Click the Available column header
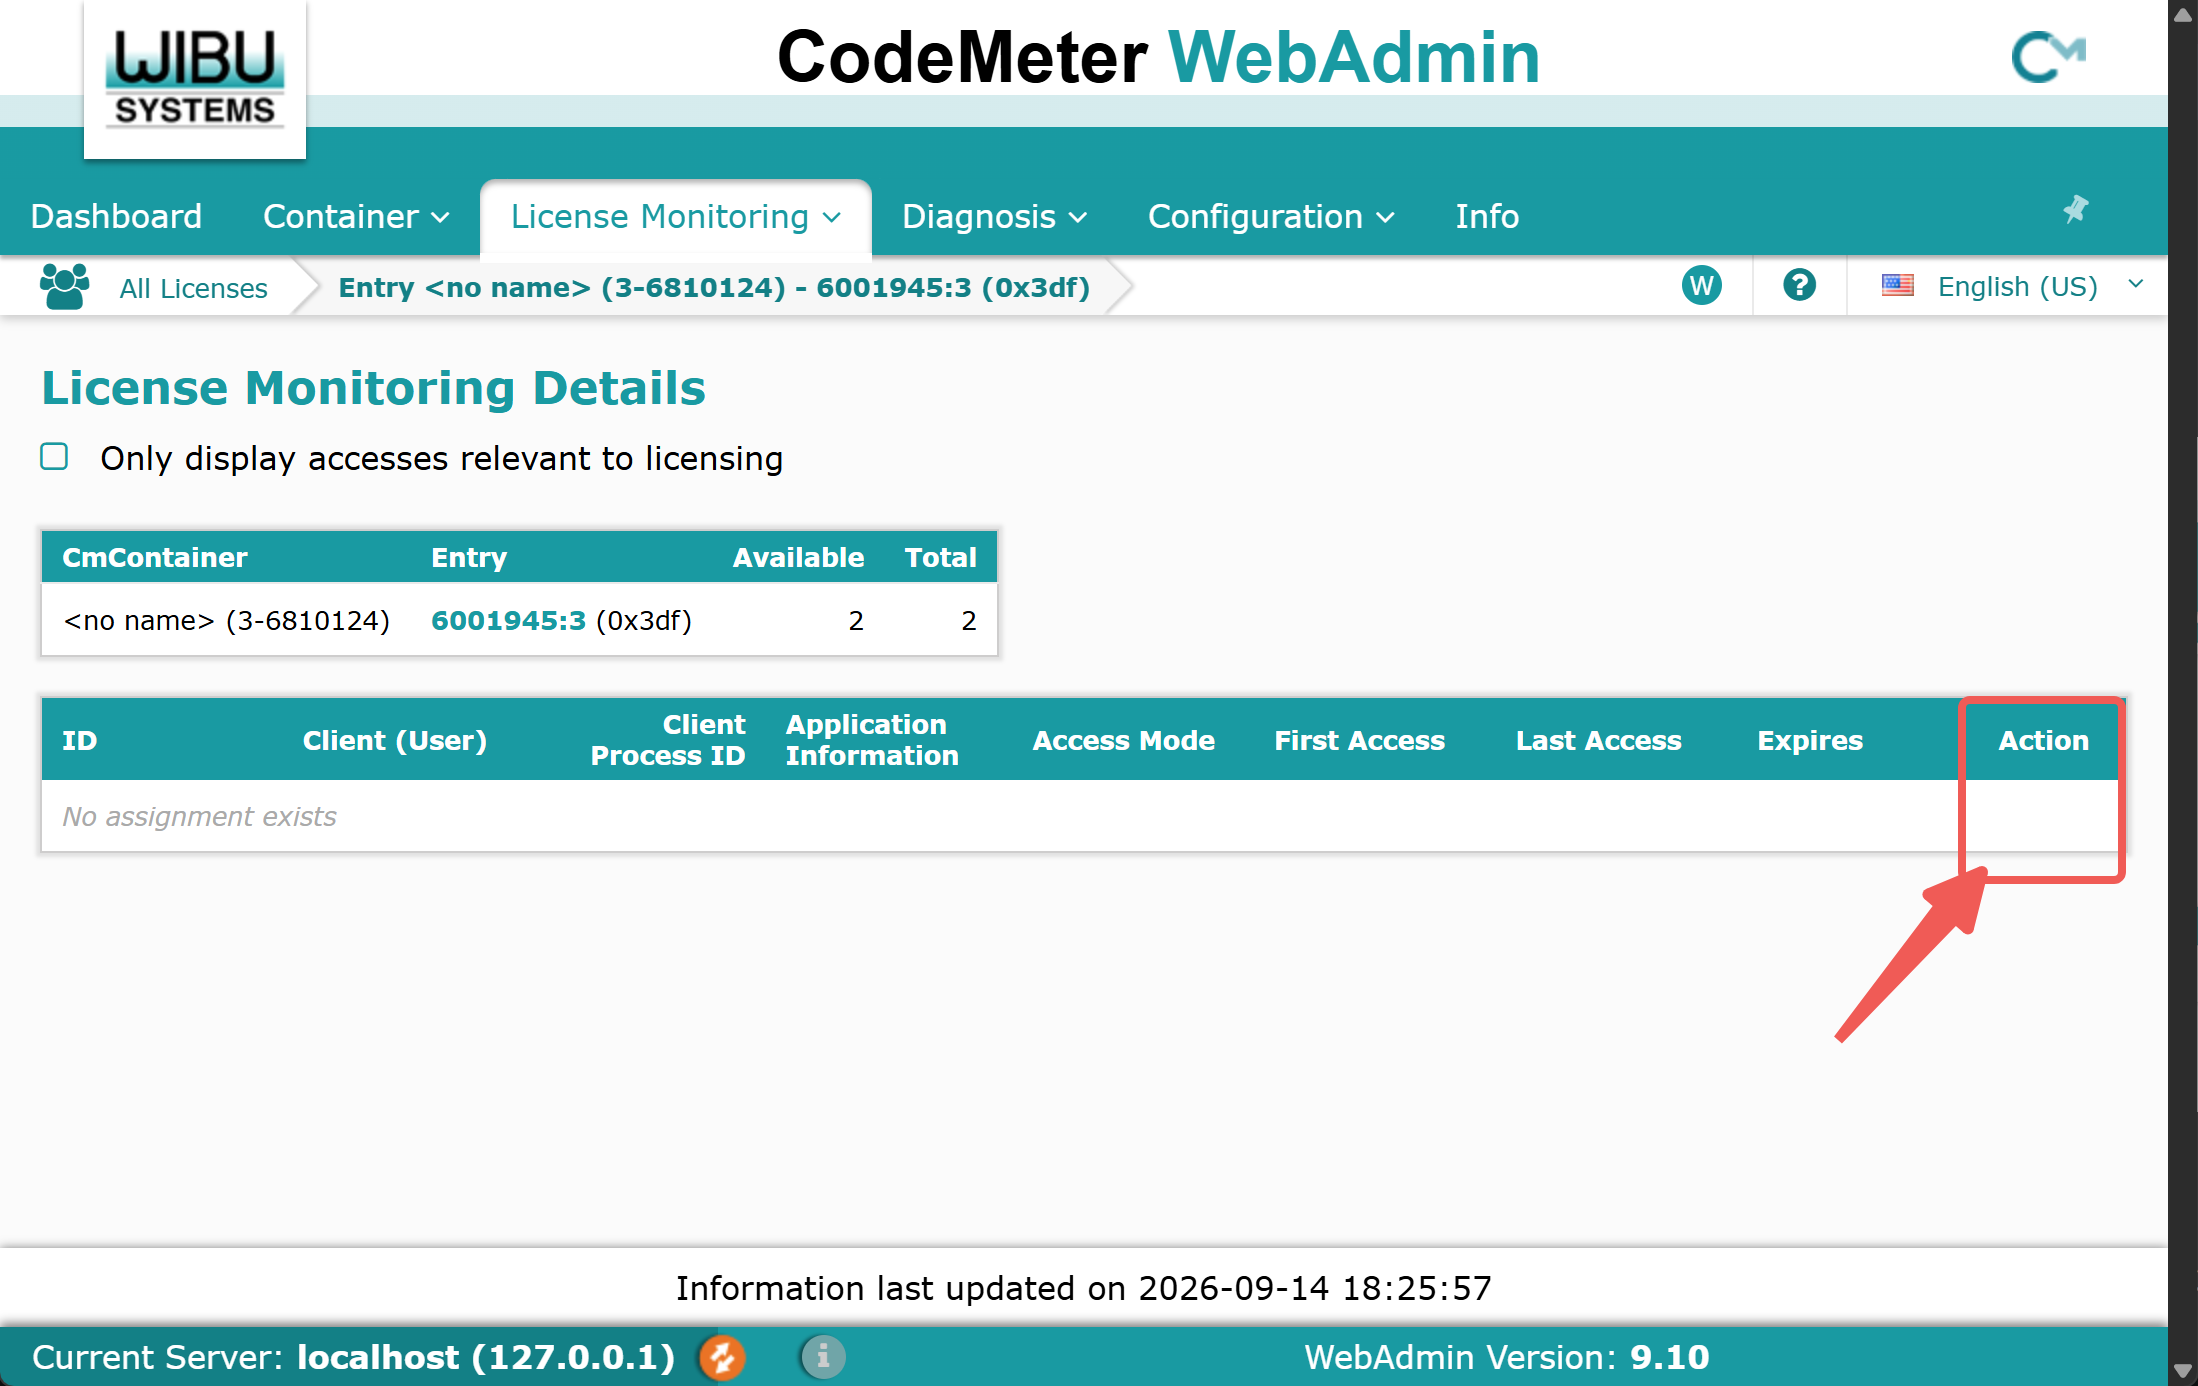This screenshot has height=1386, width=2198. tap(798, 558)
